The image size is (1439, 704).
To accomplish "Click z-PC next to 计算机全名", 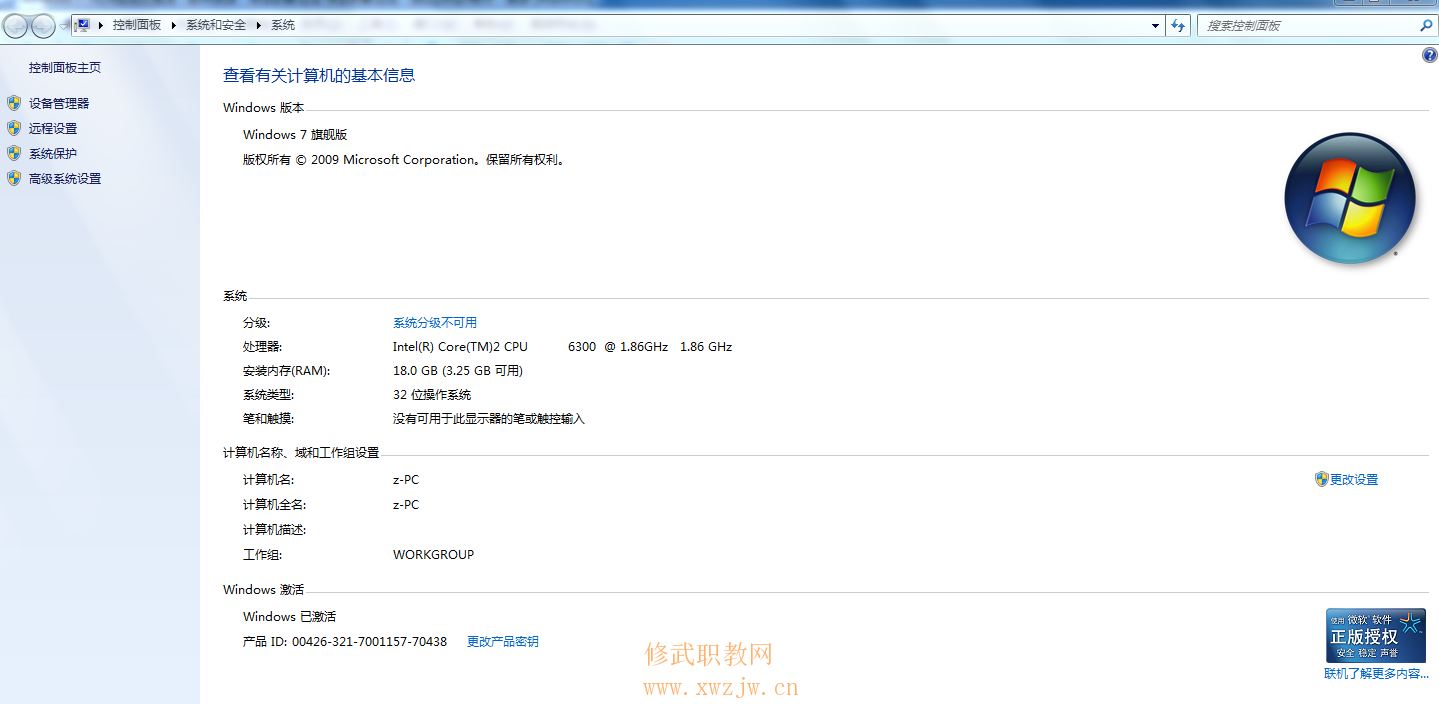I will [x=406, y=505].
